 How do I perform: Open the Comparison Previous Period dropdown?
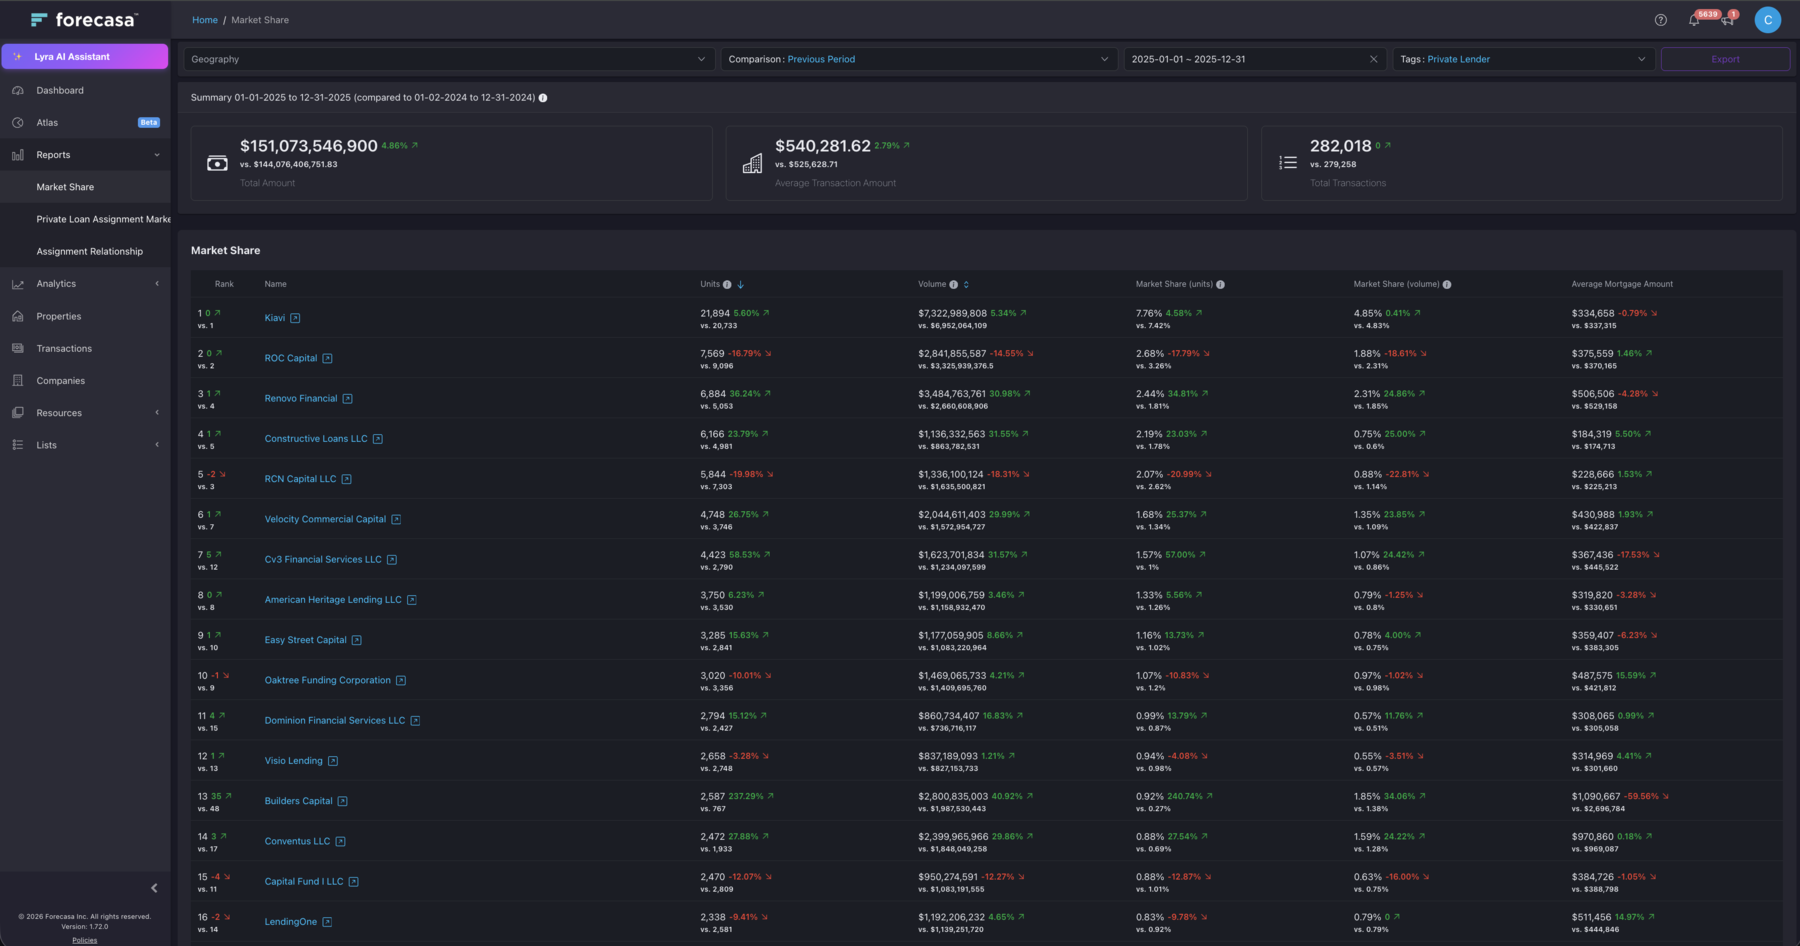coord(918,59)
